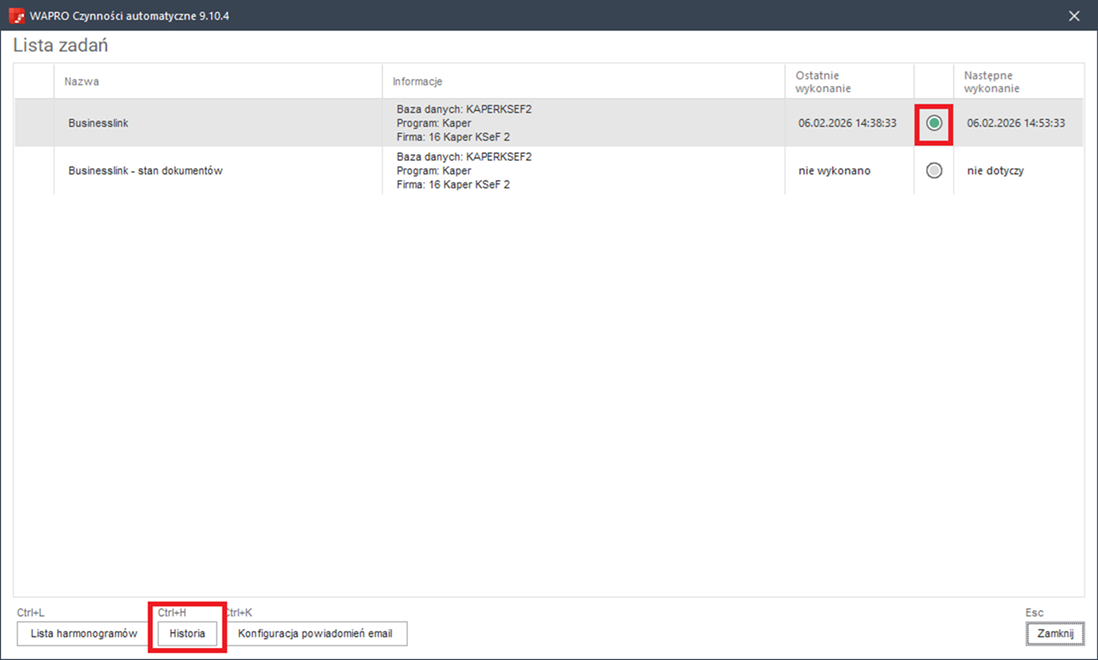Click the WAPRO application icon in title bar
This screenshot has height=660, width=1098.
click(16, 16)
